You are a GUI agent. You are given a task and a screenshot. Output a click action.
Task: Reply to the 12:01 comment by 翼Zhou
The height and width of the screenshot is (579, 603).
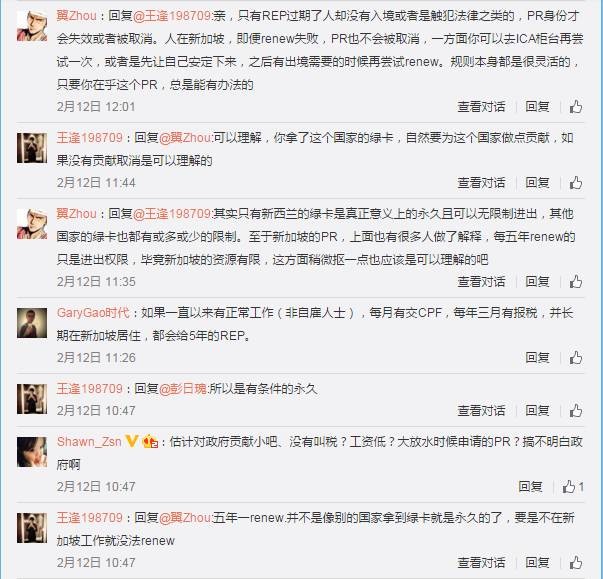click(537, 106)
